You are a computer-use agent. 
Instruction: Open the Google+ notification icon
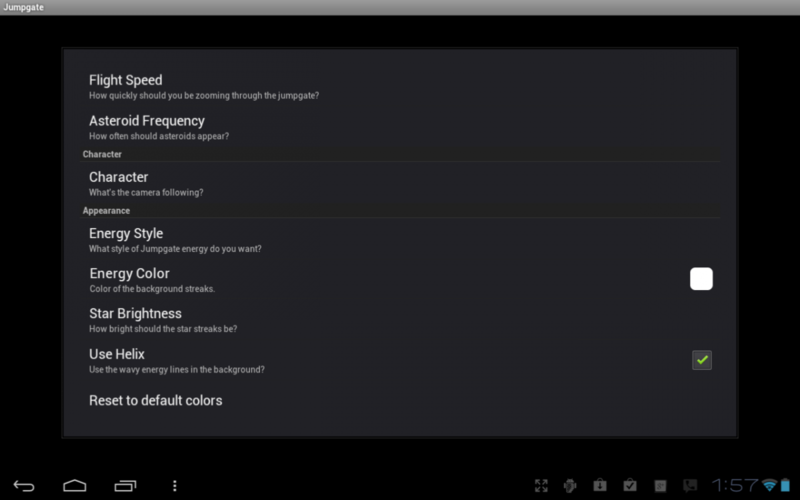660,486
